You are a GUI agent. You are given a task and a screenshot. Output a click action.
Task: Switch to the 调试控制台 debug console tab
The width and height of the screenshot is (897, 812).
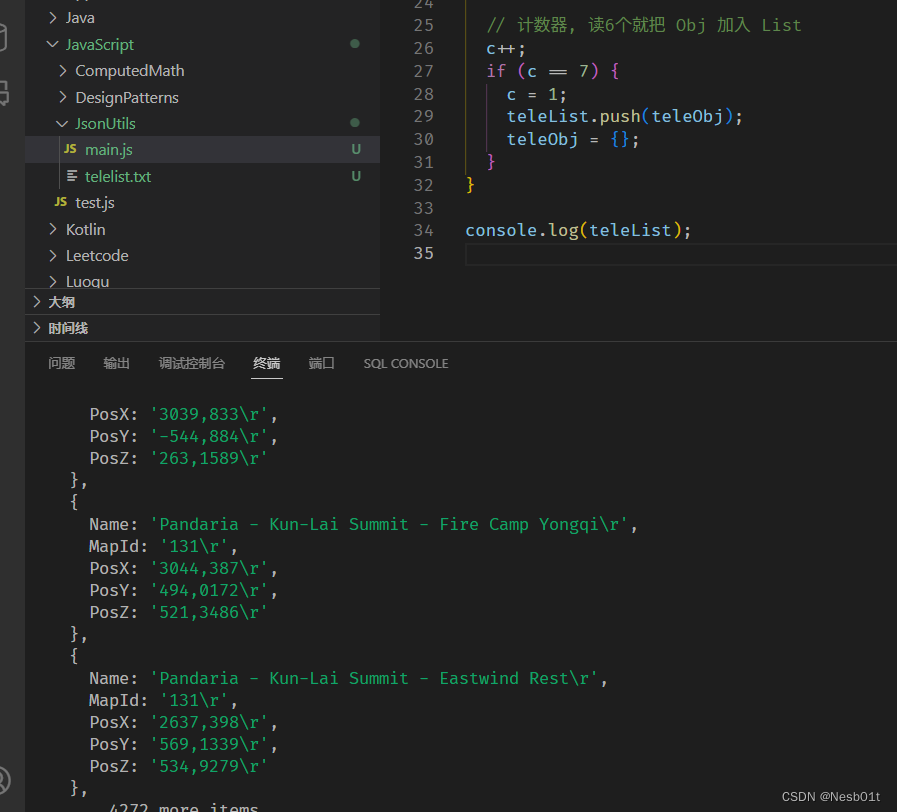192,363
